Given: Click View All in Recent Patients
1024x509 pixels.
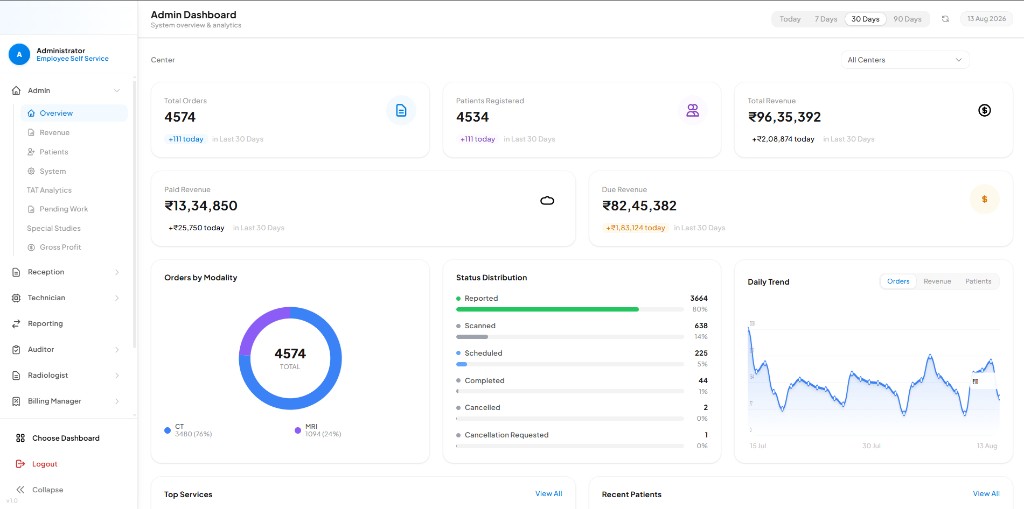Looking at the screenshot, I should click(x=985, y=493).
